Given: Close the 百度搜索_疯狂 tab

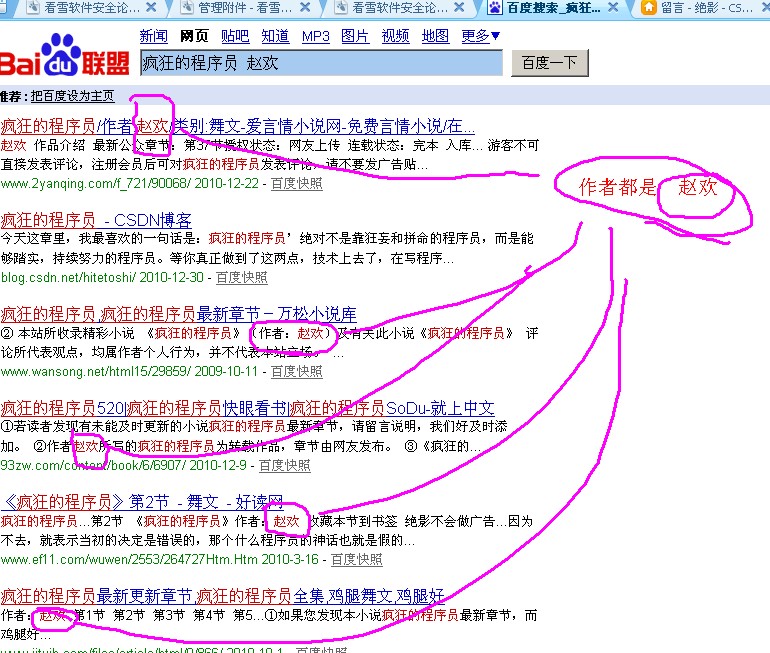Looking at the screenshot, I should [613, 7].
